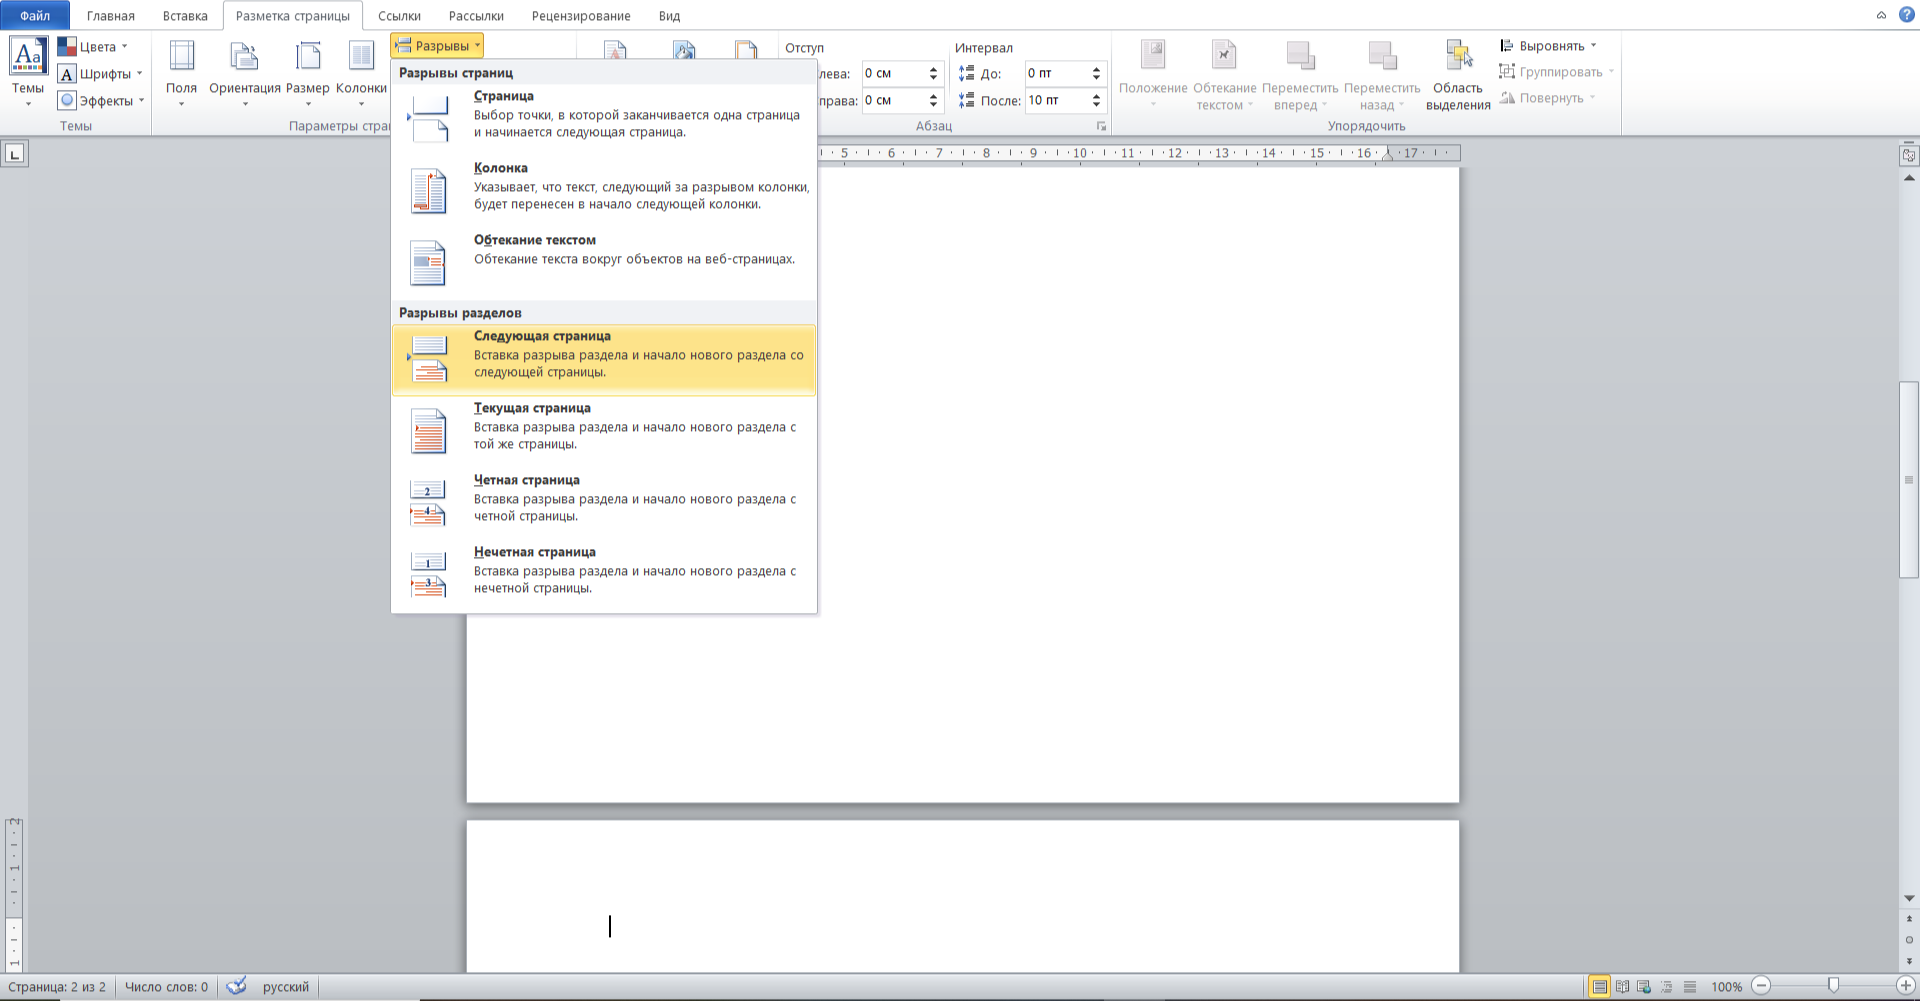The image size is (1920, 1001).
Task: Click the Word help question mark icon
Action: [1907, 15]
